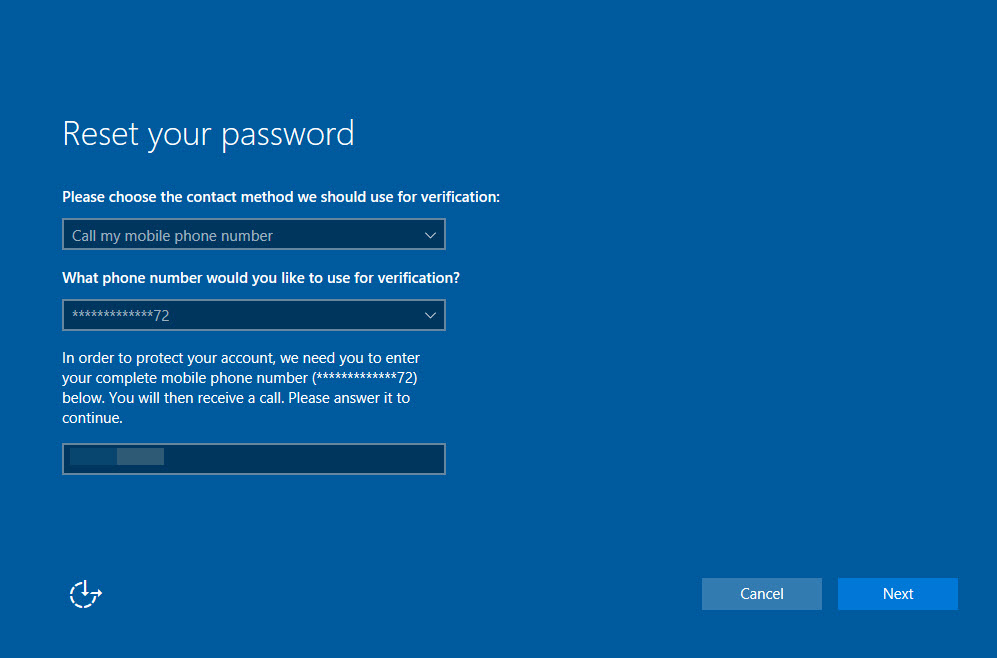The width and height of the screenshot is (997, 658).
Task: Click the chevron on the phone number dropdown
Action: point(430,314)
